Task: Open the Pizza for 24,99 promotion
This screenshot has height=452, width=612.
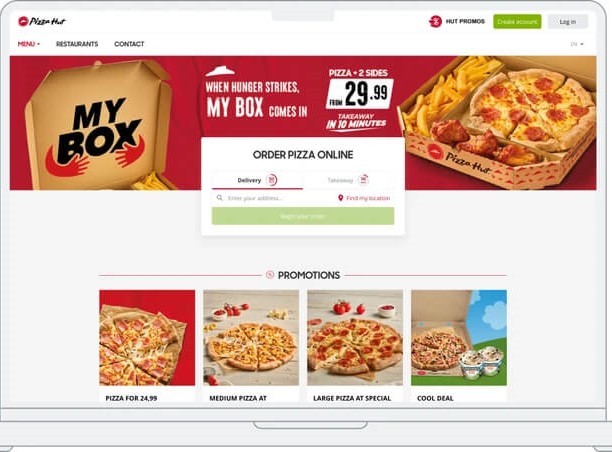Action: pos(147,345)
